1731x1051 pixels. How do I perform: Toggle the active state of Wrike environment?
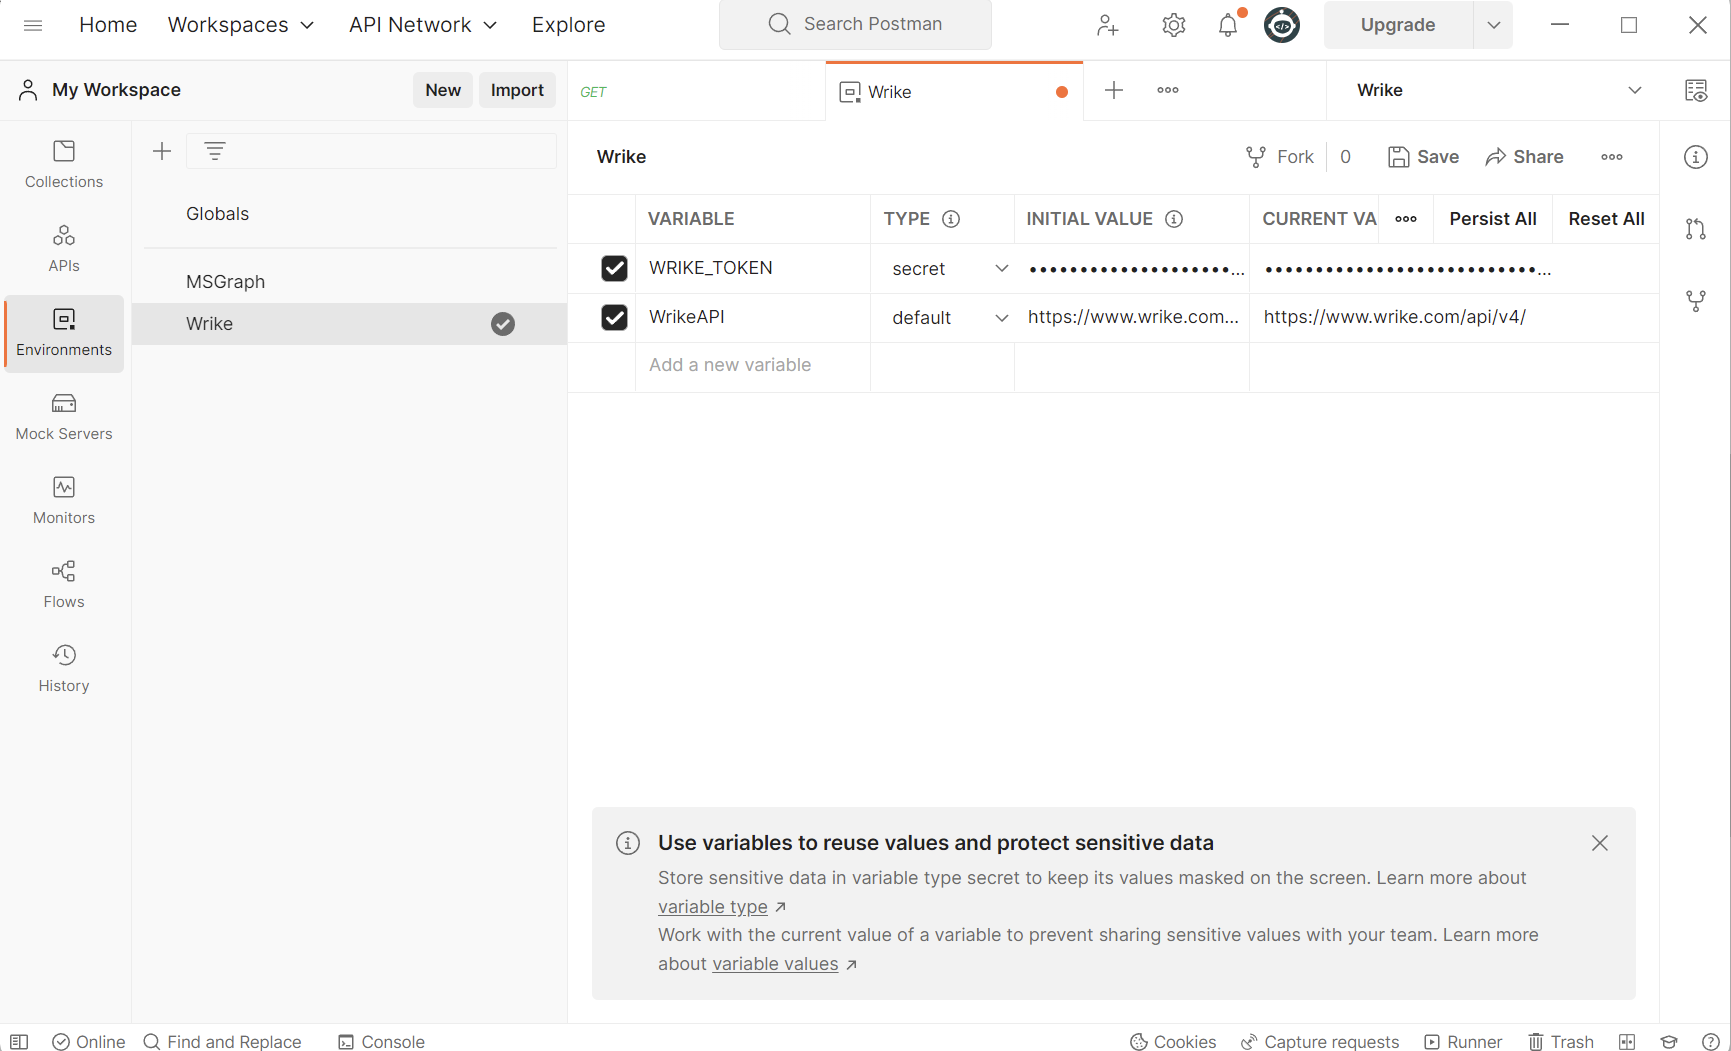(503, 324)
